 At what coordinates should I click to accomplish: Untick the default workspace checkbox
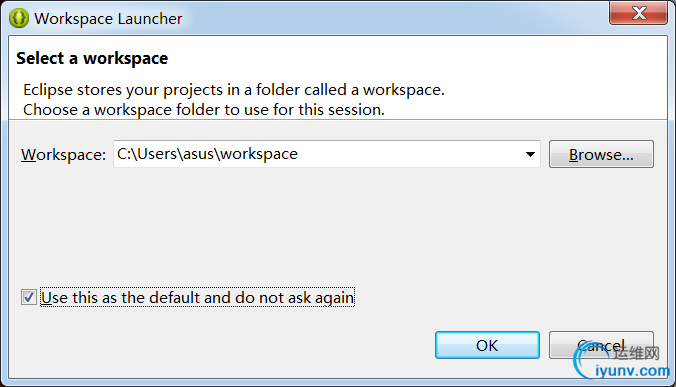[x=29, y=297]
